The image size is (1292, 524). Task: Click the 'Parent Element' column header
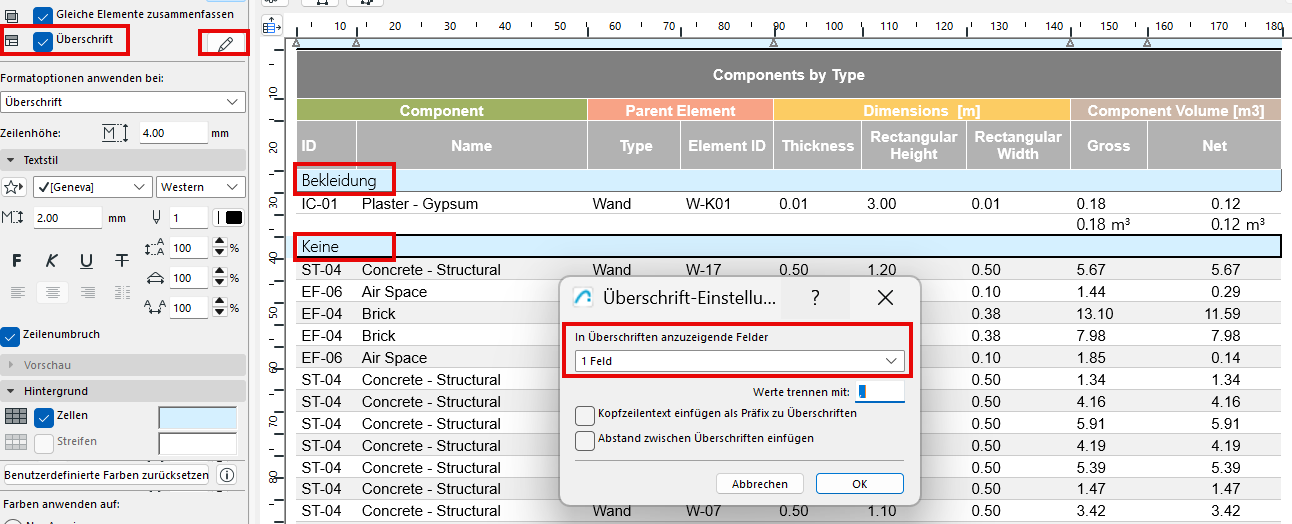(x=680, y=111)
